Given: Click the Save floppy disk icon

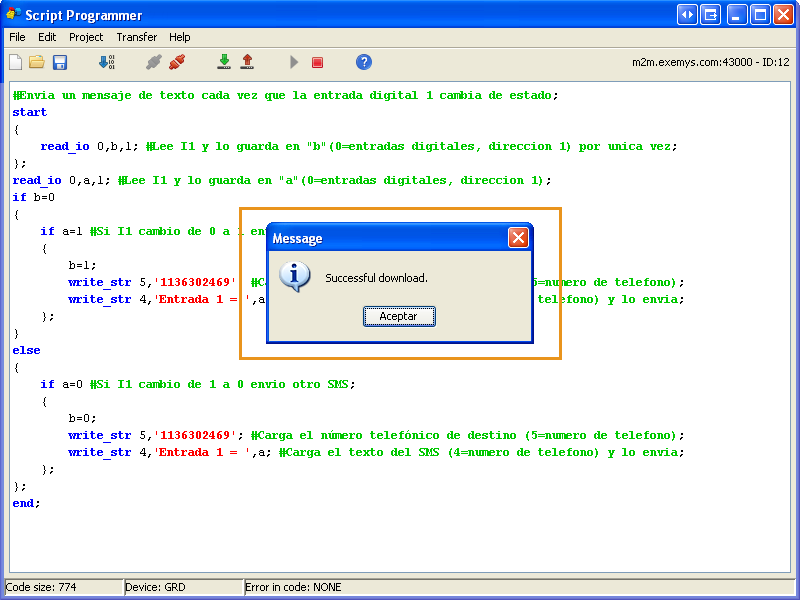Looking at the screenshot, I should coord(60,62).
